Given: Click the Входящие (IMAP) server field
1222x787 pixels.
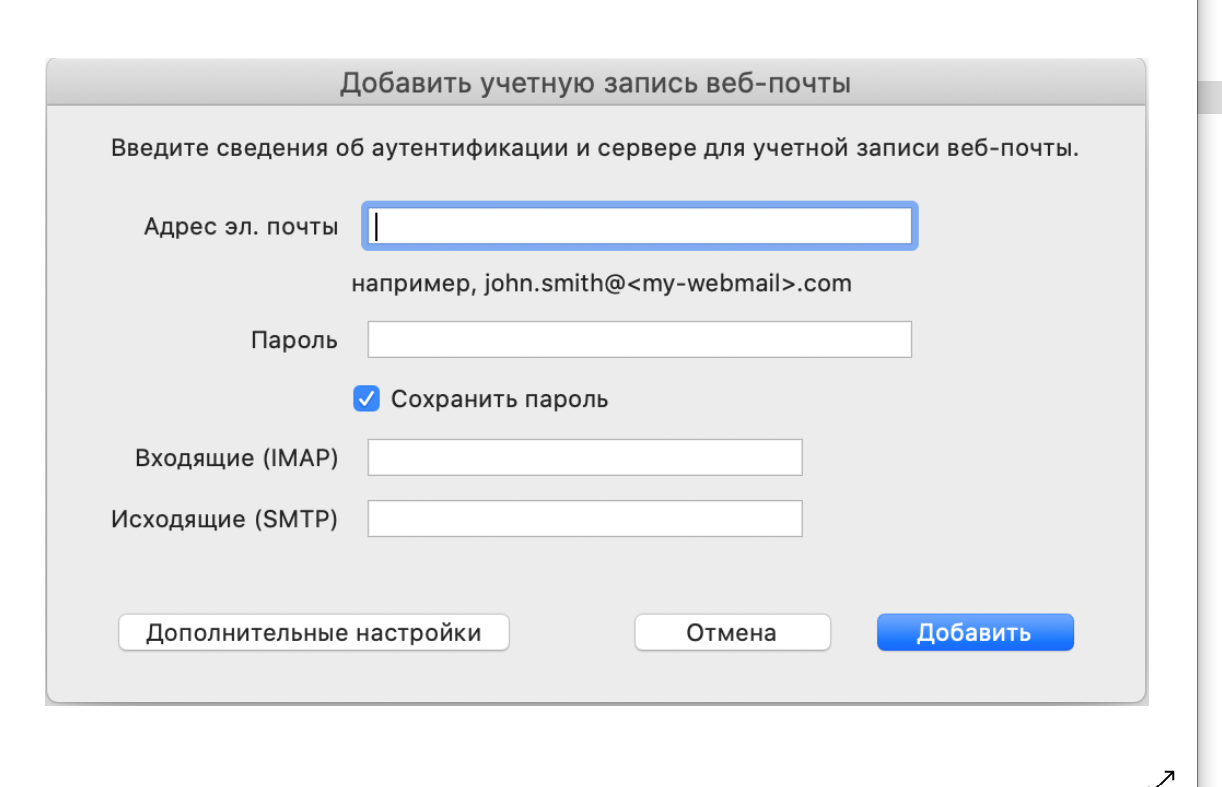Looking at the screenshot, I should [585, 458].
